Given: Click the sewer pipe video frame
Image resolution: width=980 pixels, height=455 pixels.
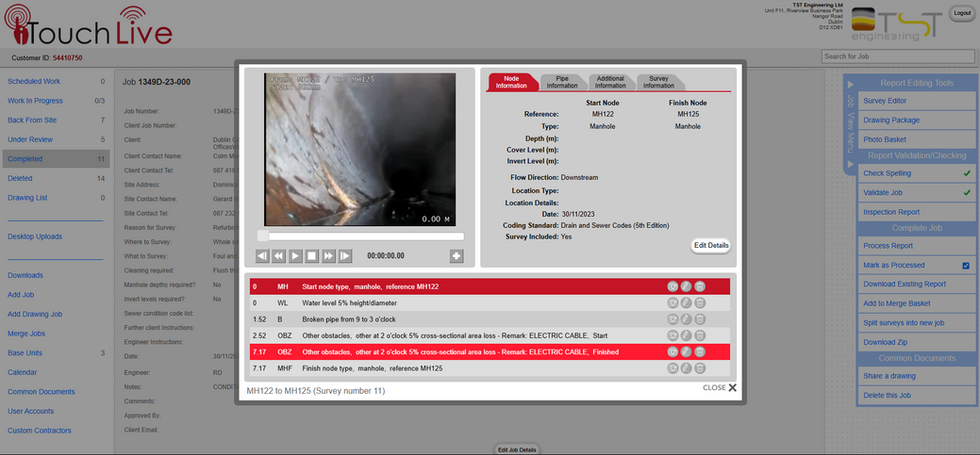Looking at the screenshot, I should pyautogui.click(x=360, y=149).
